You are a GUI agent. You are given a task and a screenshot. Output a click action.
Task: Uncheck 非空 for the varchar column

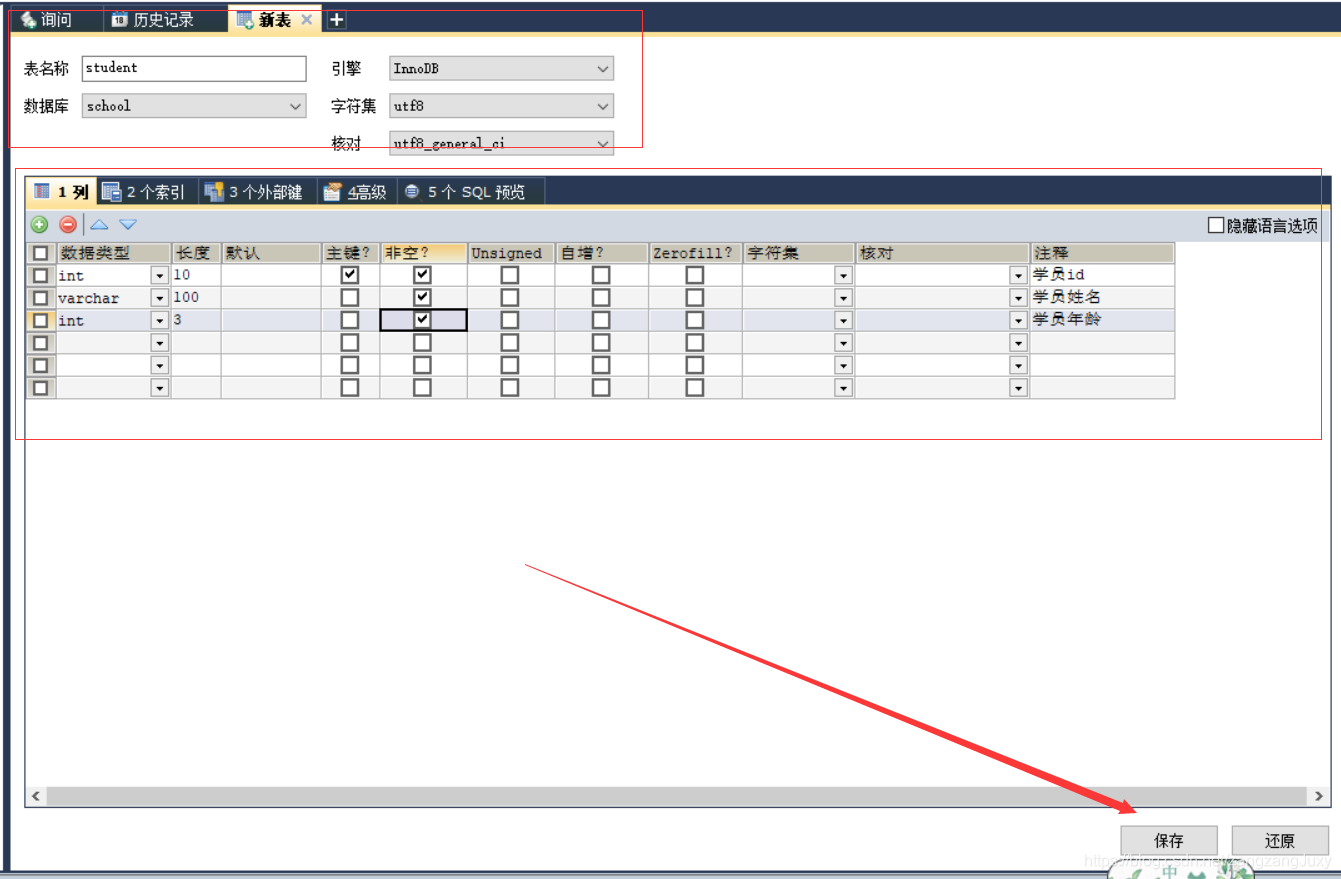pyautogui.click(x=422, y=297)
